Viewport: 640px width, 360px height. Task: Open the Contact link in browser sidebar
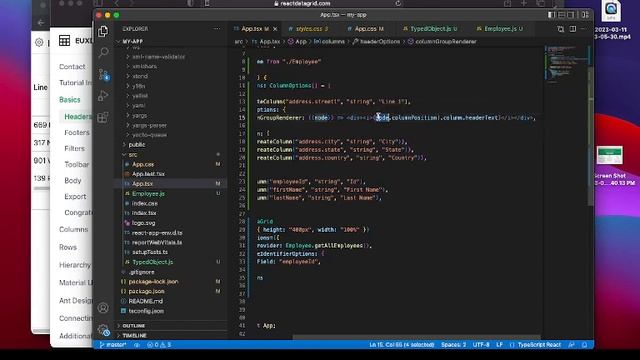[x=72, y=67]
